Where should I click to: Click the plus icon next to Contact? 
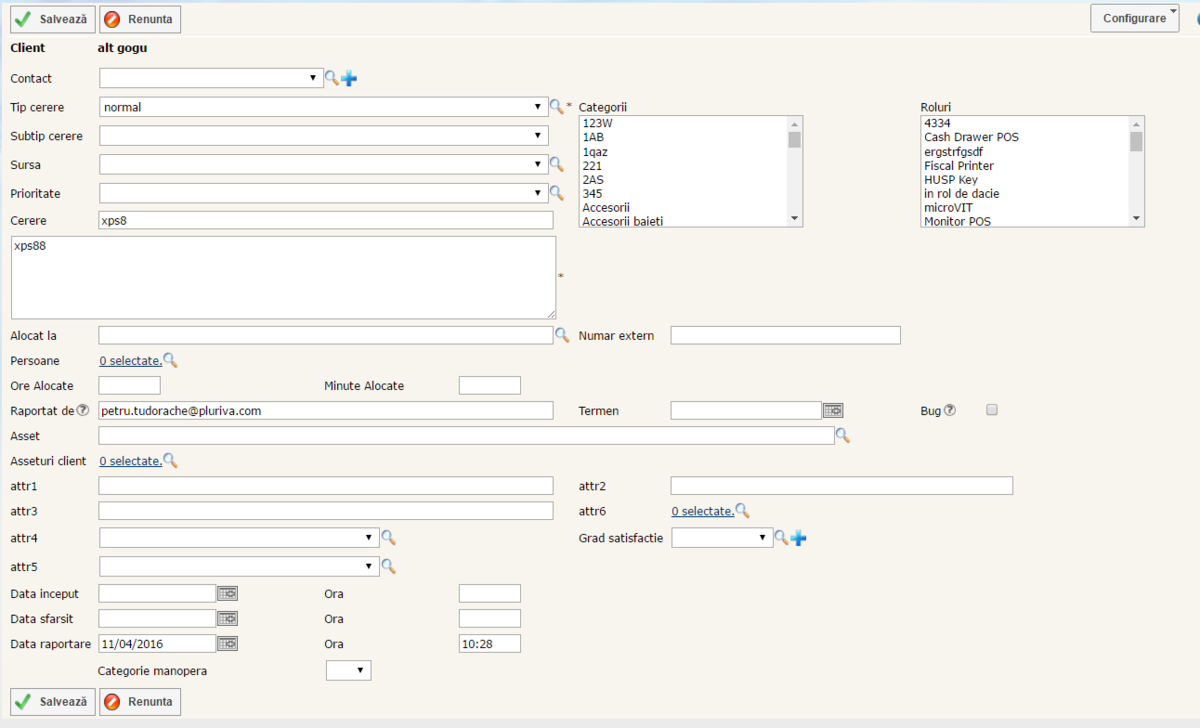349,78
